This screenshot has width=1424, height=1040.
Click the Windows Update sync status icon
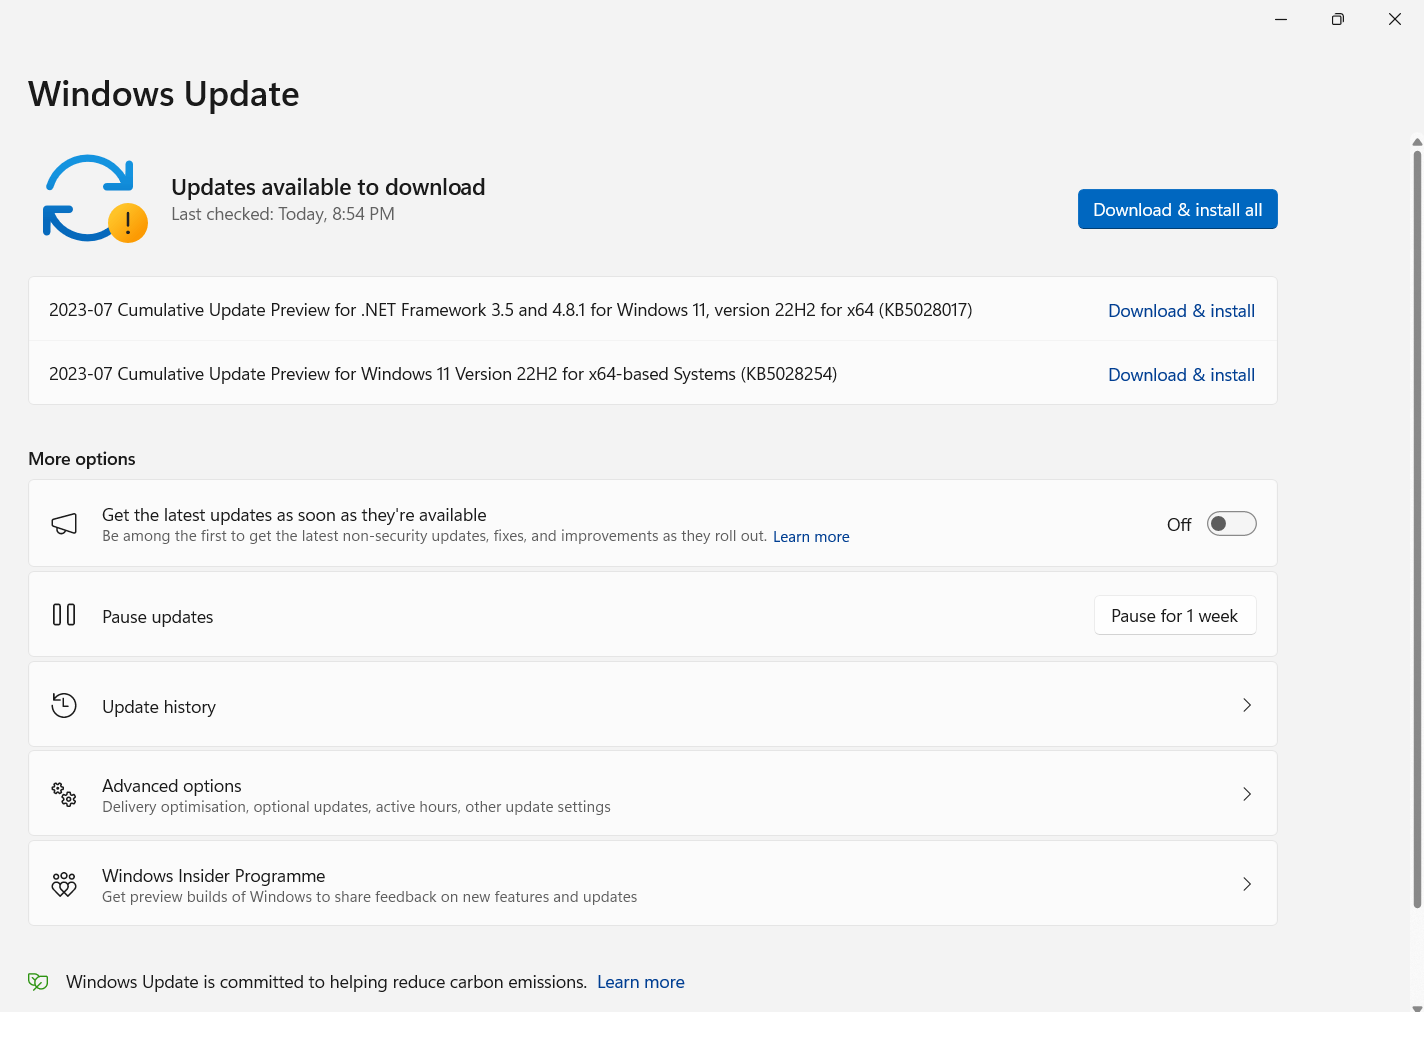(x=94, y=198)
